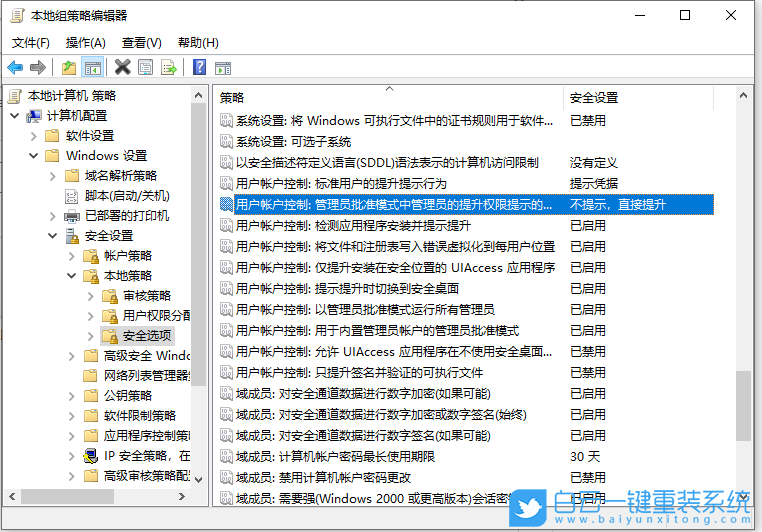Select 公钥策略 tree item
The image size is (762, 532).
pyautogui.click(x=128, y=395)
